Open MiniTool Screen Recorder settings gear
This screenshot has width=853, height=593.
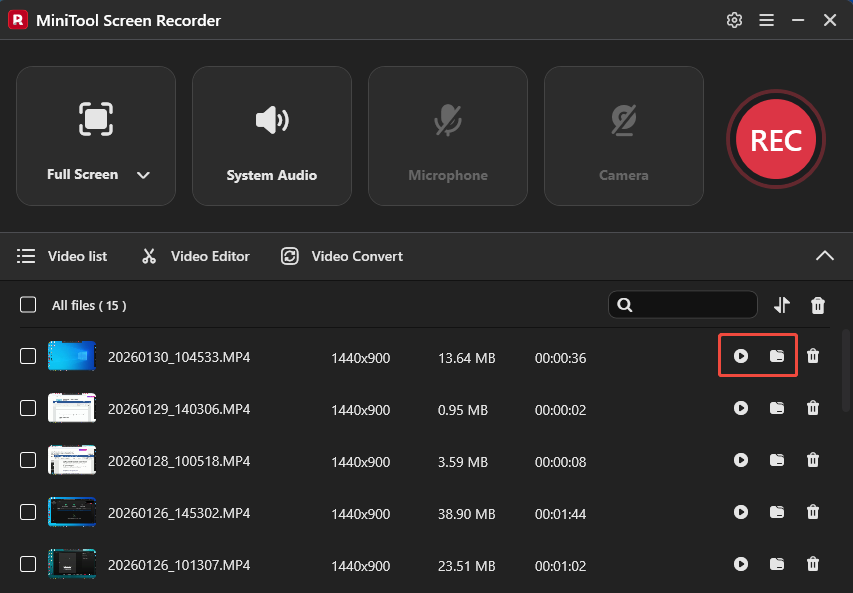[734, 19]
